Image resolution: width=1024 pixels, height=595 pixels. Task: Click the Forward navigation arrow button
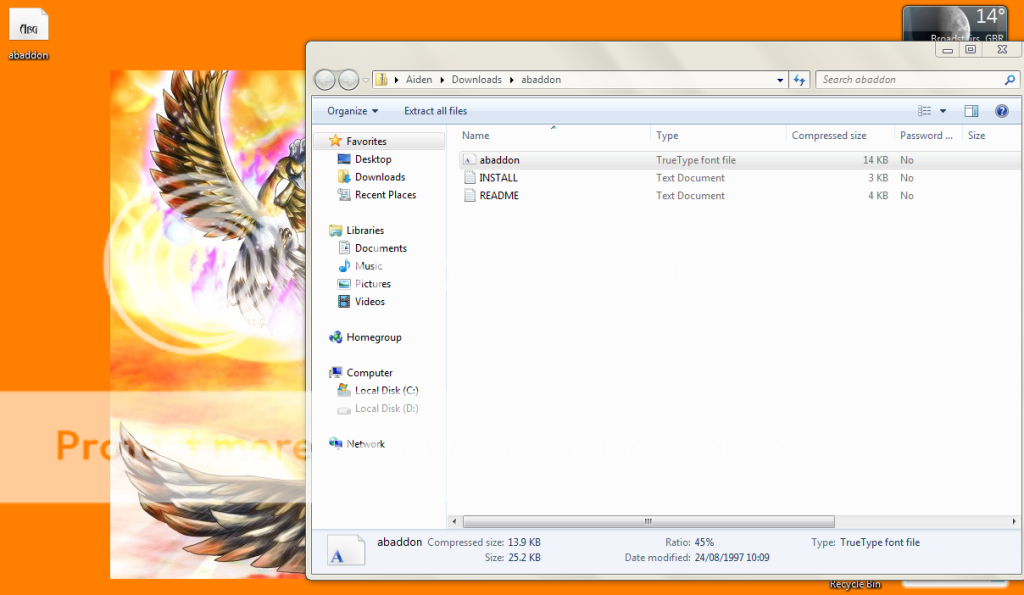pyautogui.click(x=348, y=80)
